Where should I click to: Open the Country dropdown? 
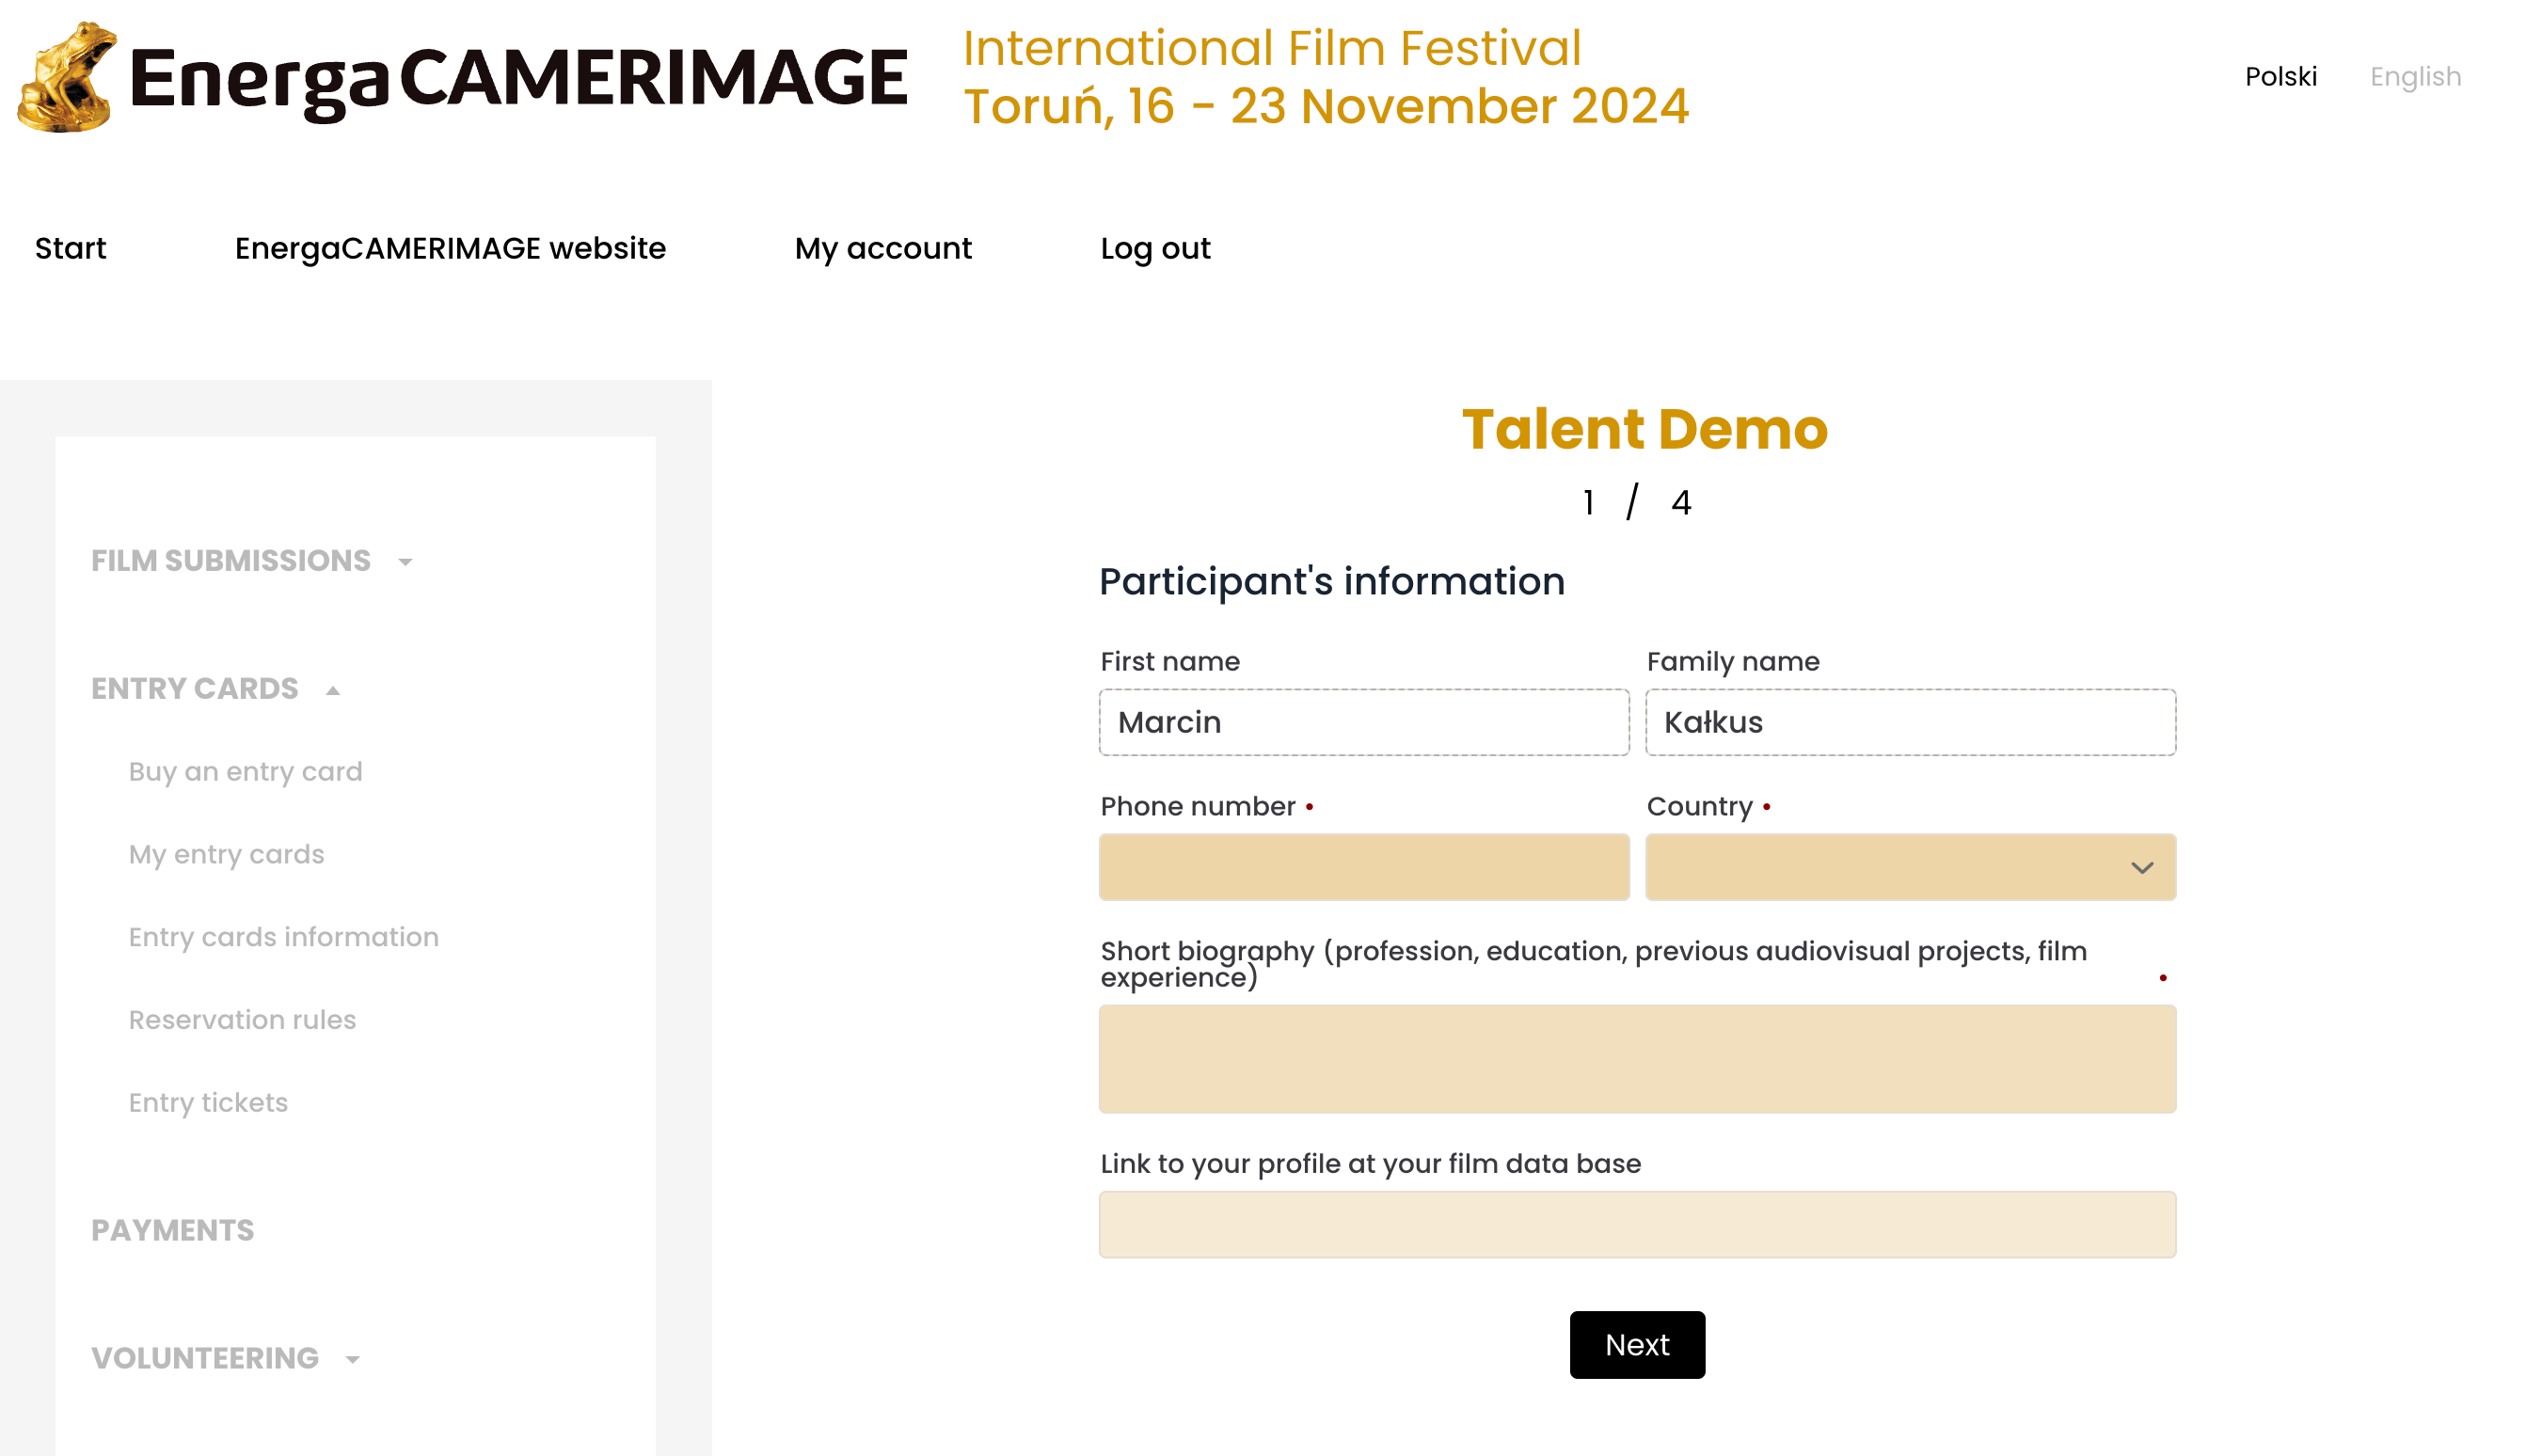(x=1910, y=867)
